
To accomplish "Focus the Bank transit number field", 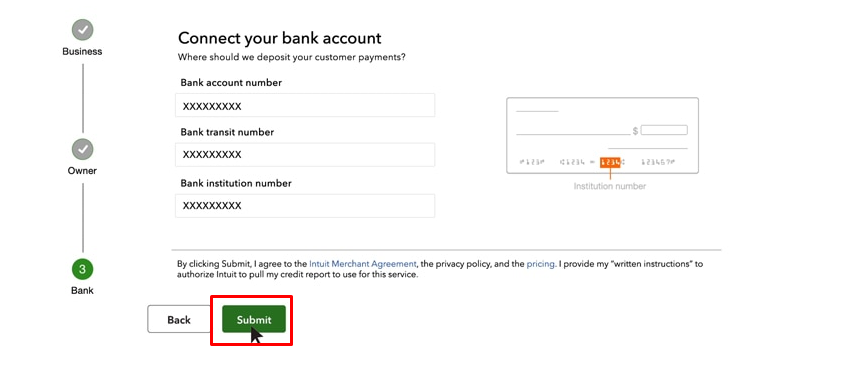I will tap(305, 154).
